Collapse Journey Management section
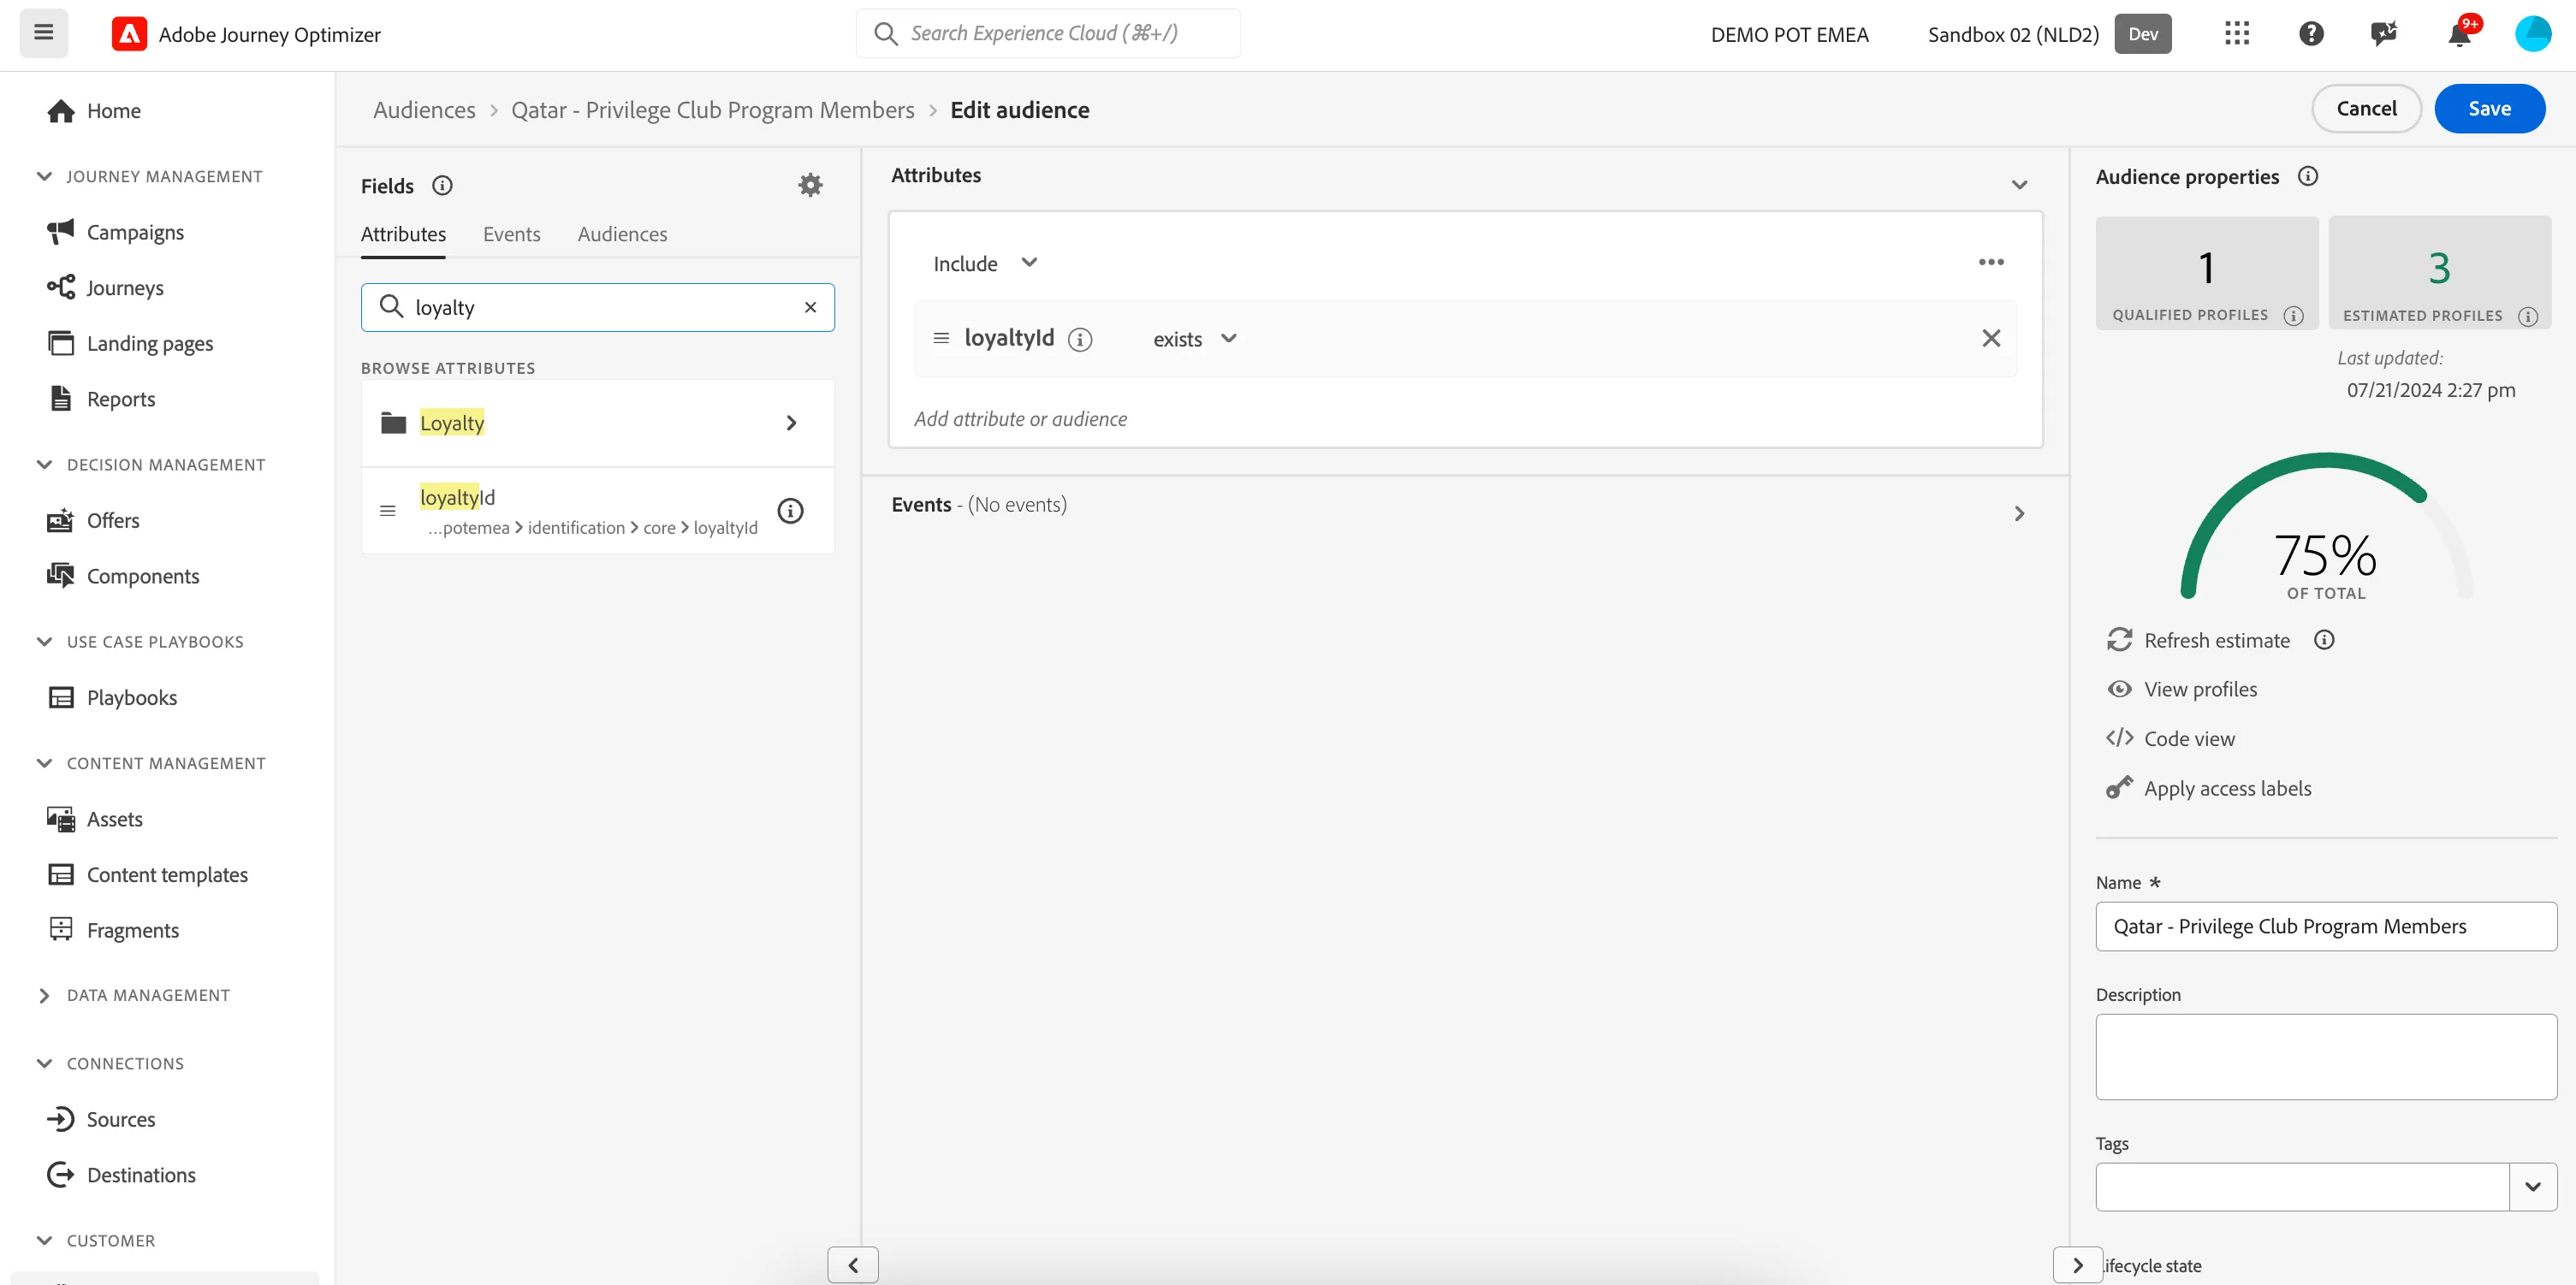 pos(44,176)
